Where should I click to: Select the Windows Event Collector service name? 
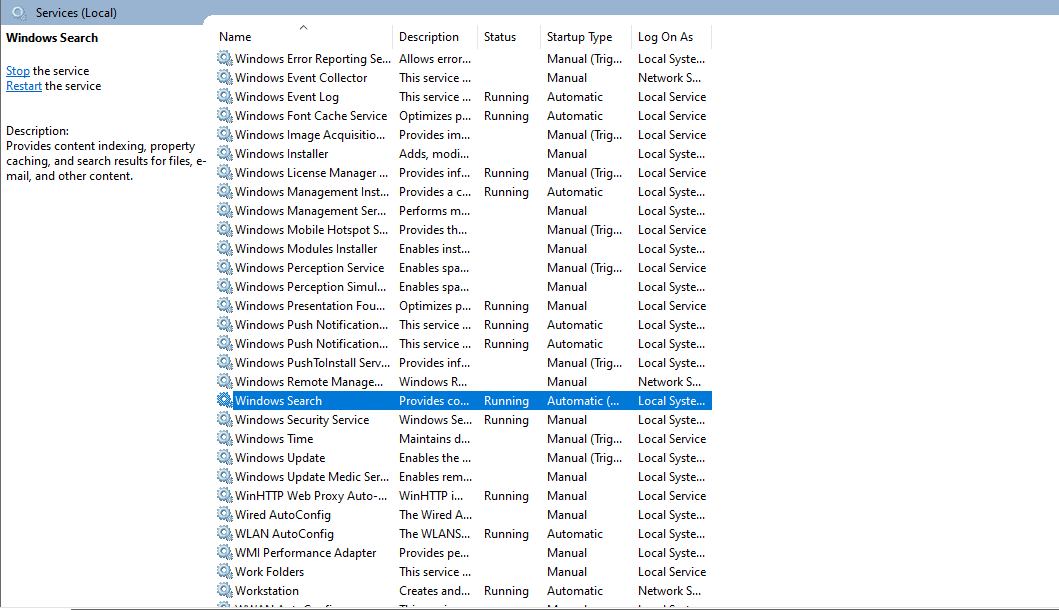point(301,78)
